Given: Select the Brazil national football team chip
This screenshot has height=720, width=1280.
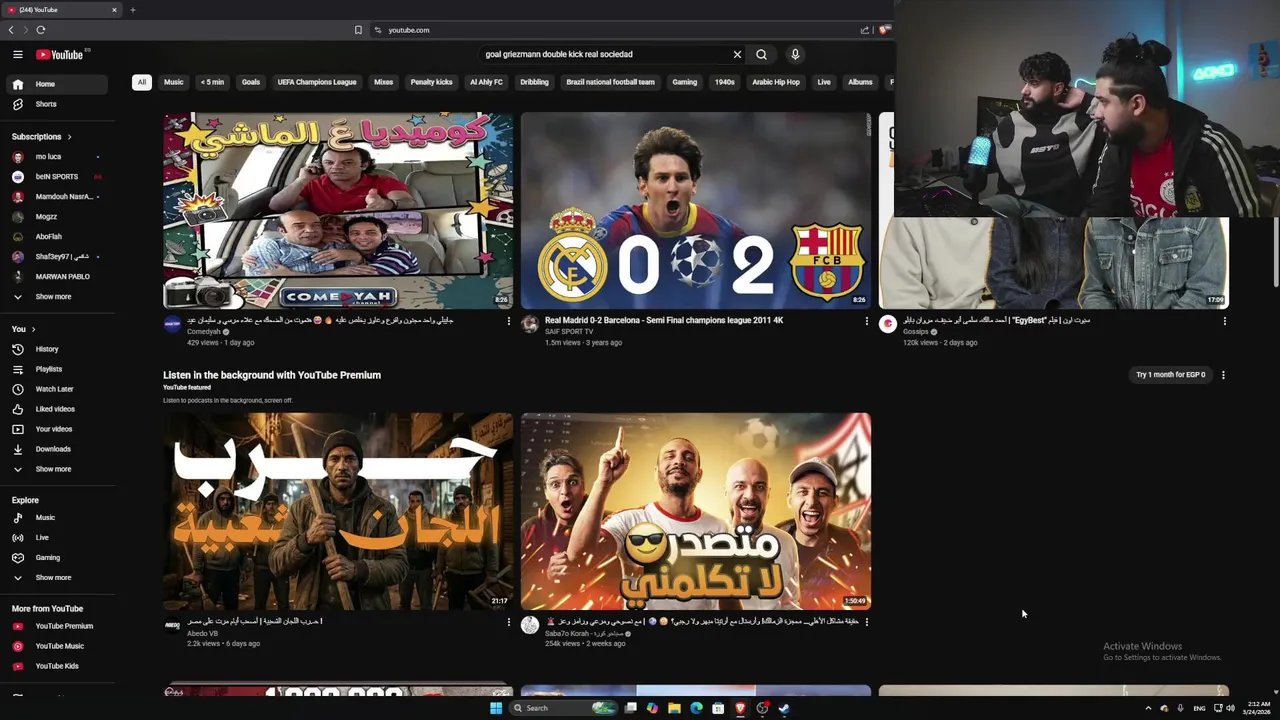Looking at the screenshot, I should pyautogui.click(x=610, y=82).
